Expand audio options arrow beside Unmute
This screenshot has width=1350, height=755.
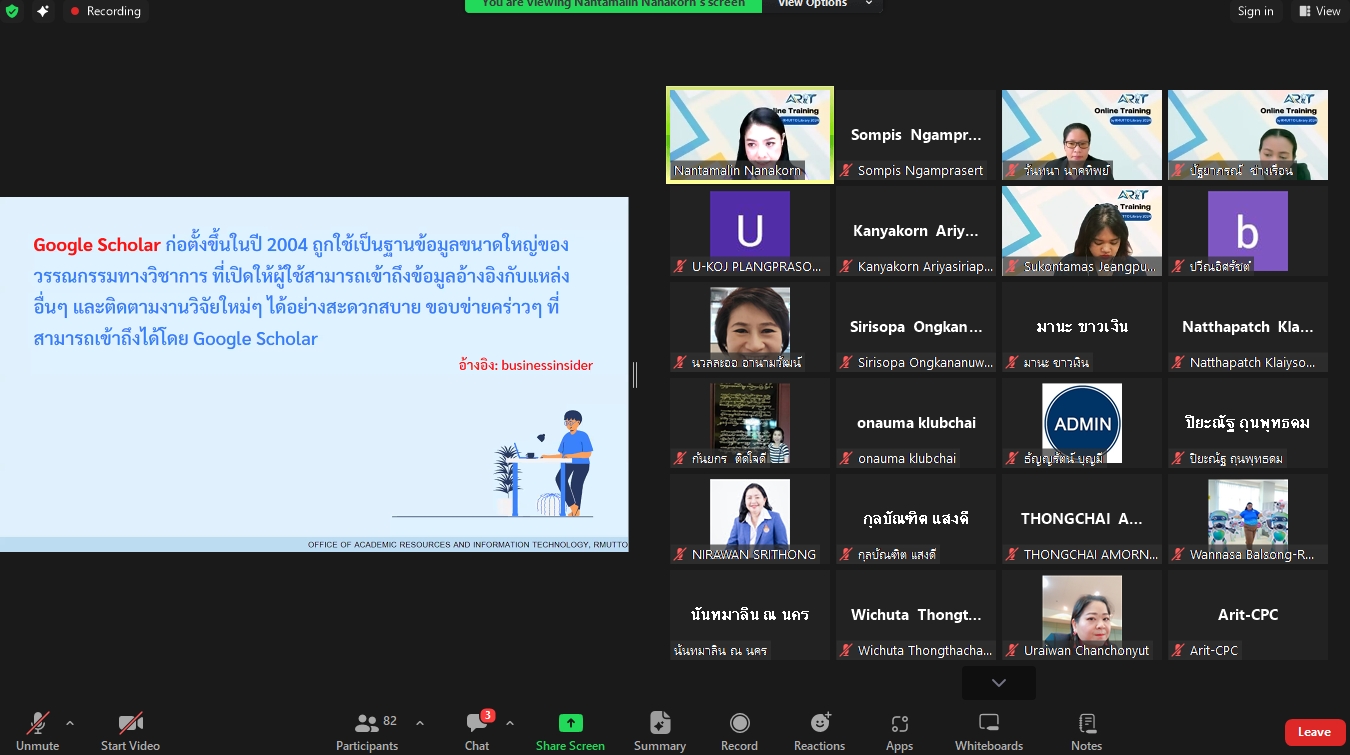tap(70, 723)
